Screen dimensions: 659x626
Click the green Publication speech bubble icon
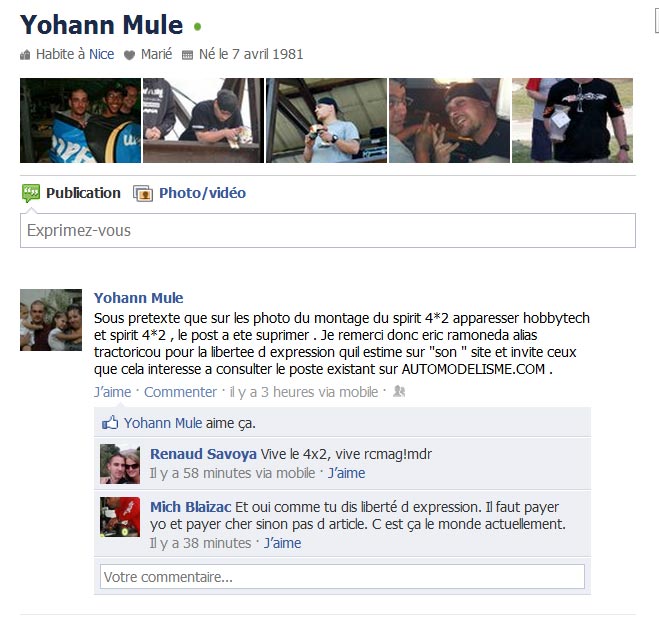point(31,193)
